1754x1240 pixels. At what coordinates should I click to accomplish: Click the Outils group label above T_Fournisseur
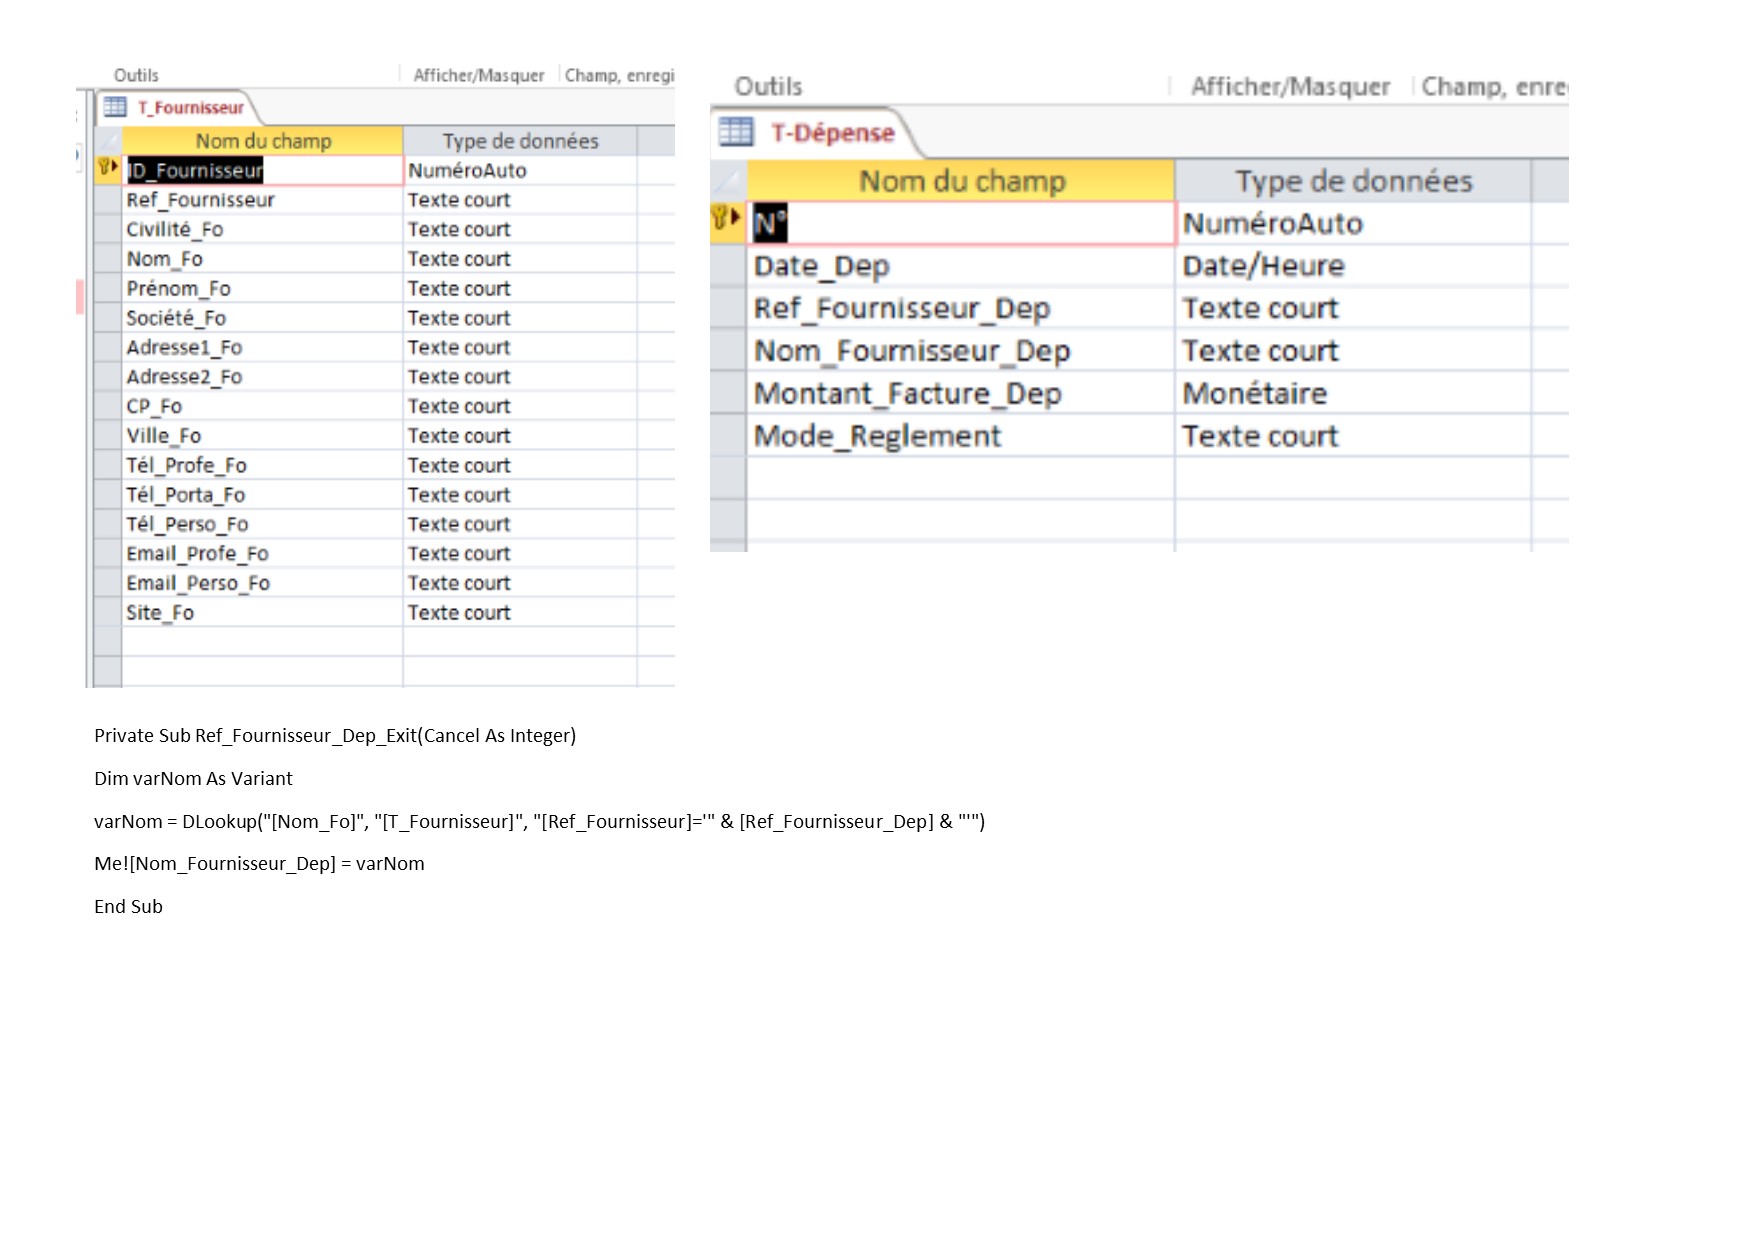click(136, 75)
